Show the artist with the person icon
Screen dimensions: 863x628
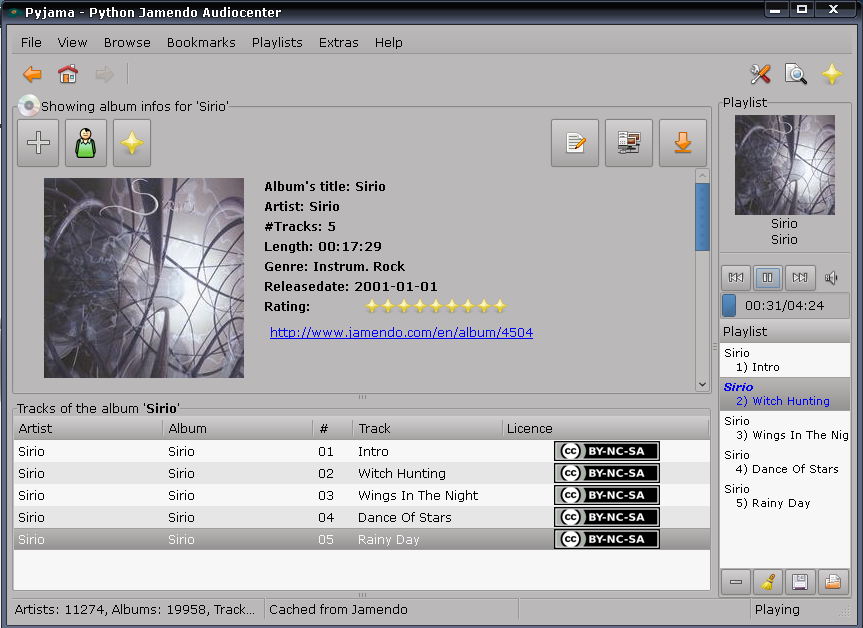tap(86, 143)
